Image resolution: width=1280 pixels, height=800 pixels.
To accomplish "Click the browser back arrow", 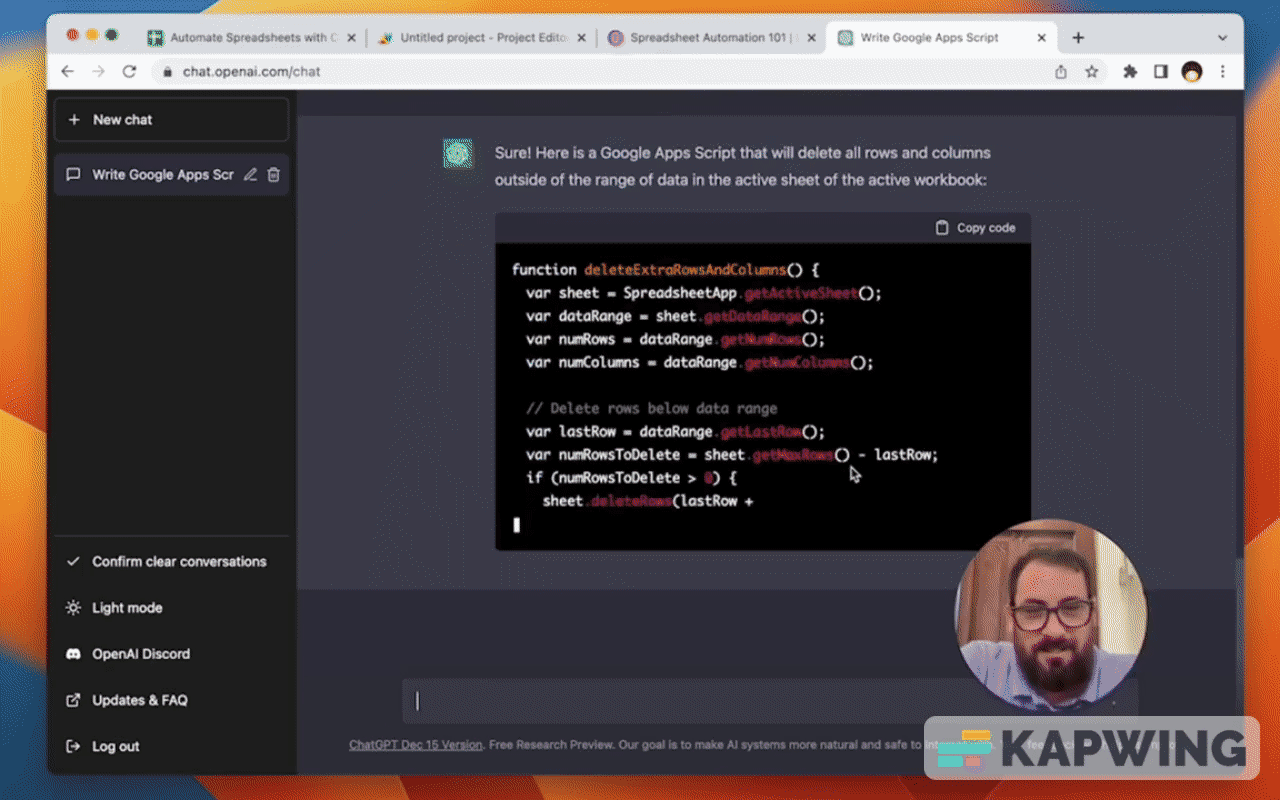I will pyautogui.click(x=68, y=72).
